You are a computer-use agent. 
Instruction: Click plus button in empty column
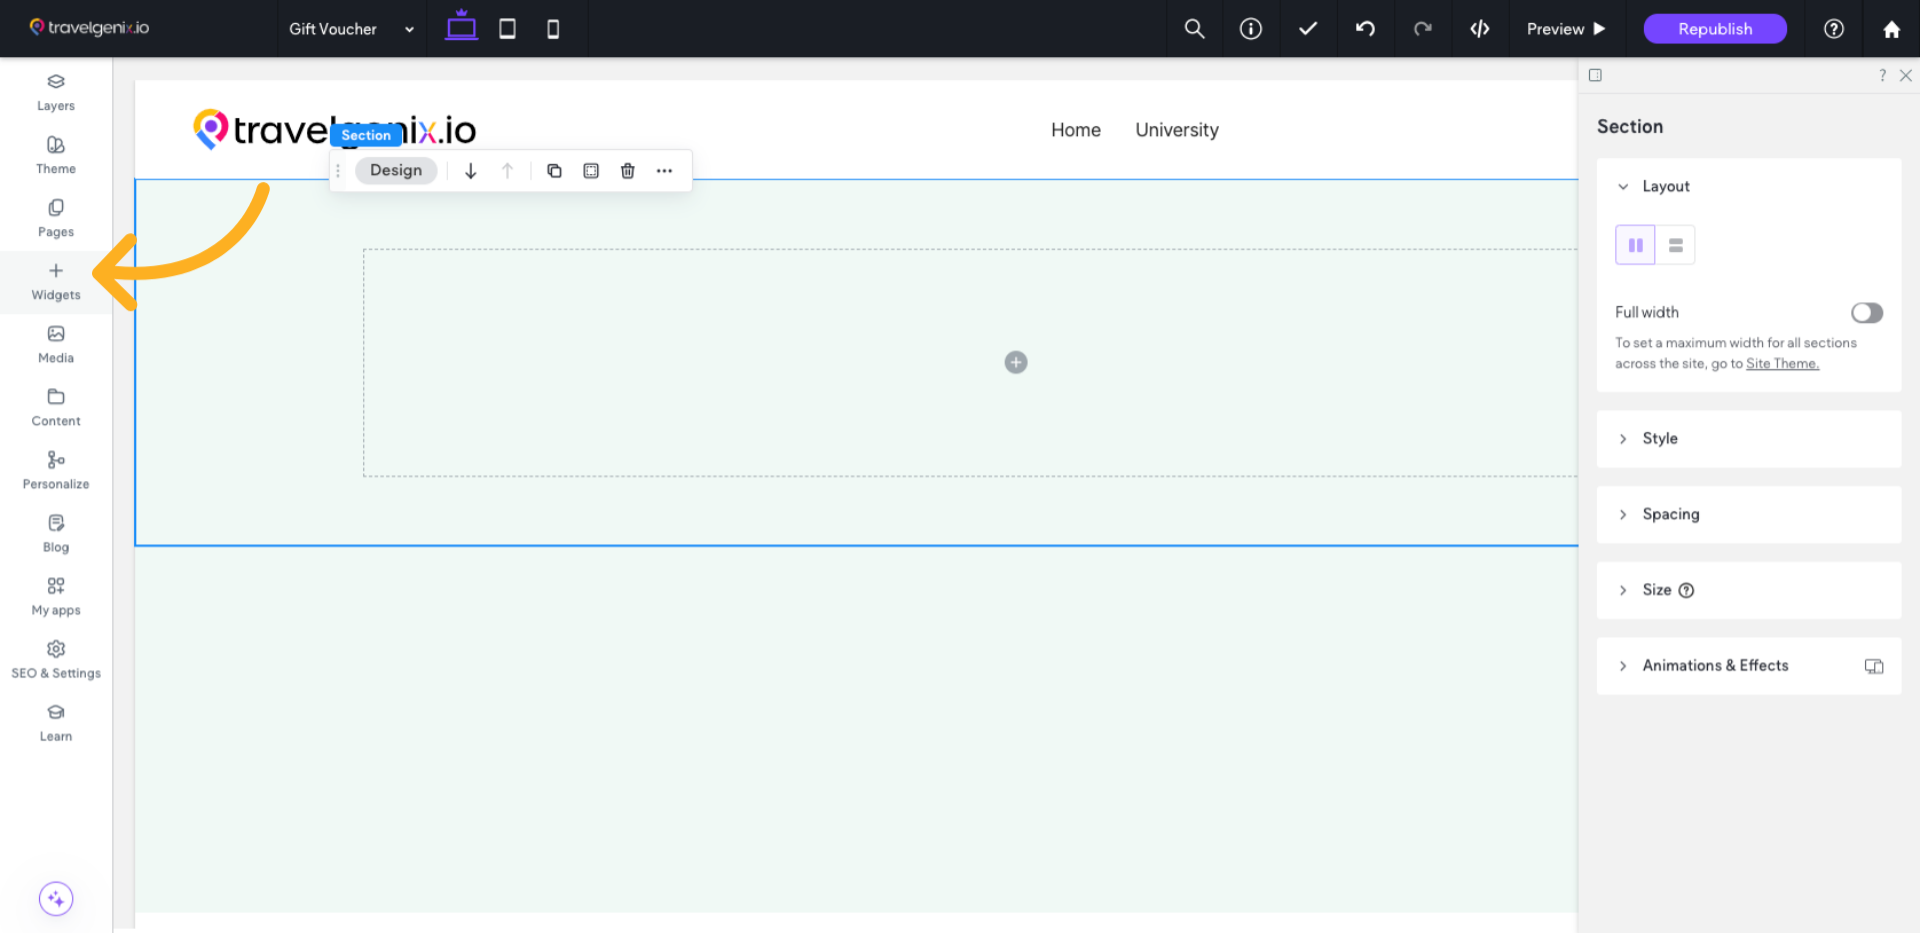coord(1015,362)
